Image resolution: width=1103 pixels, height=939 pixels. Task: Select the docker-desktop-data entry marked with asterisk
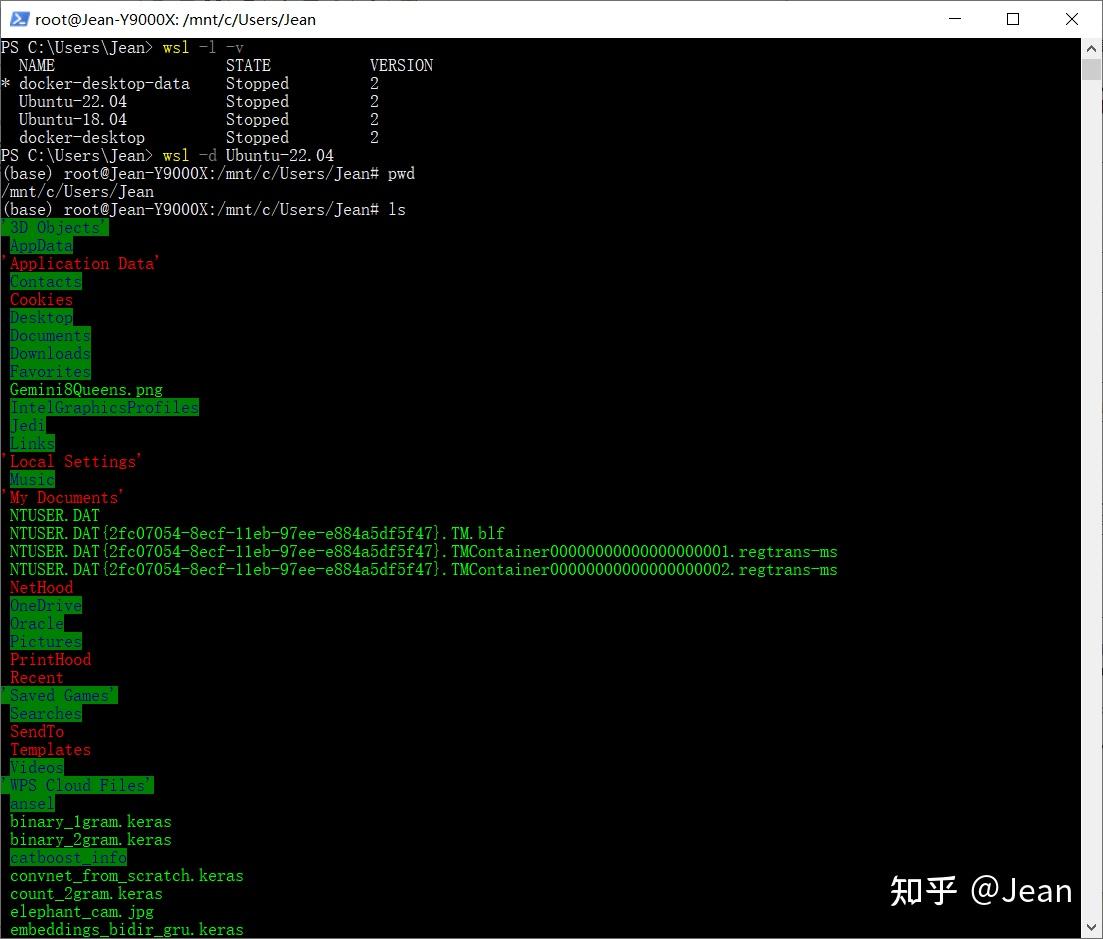tap(105, 83)
